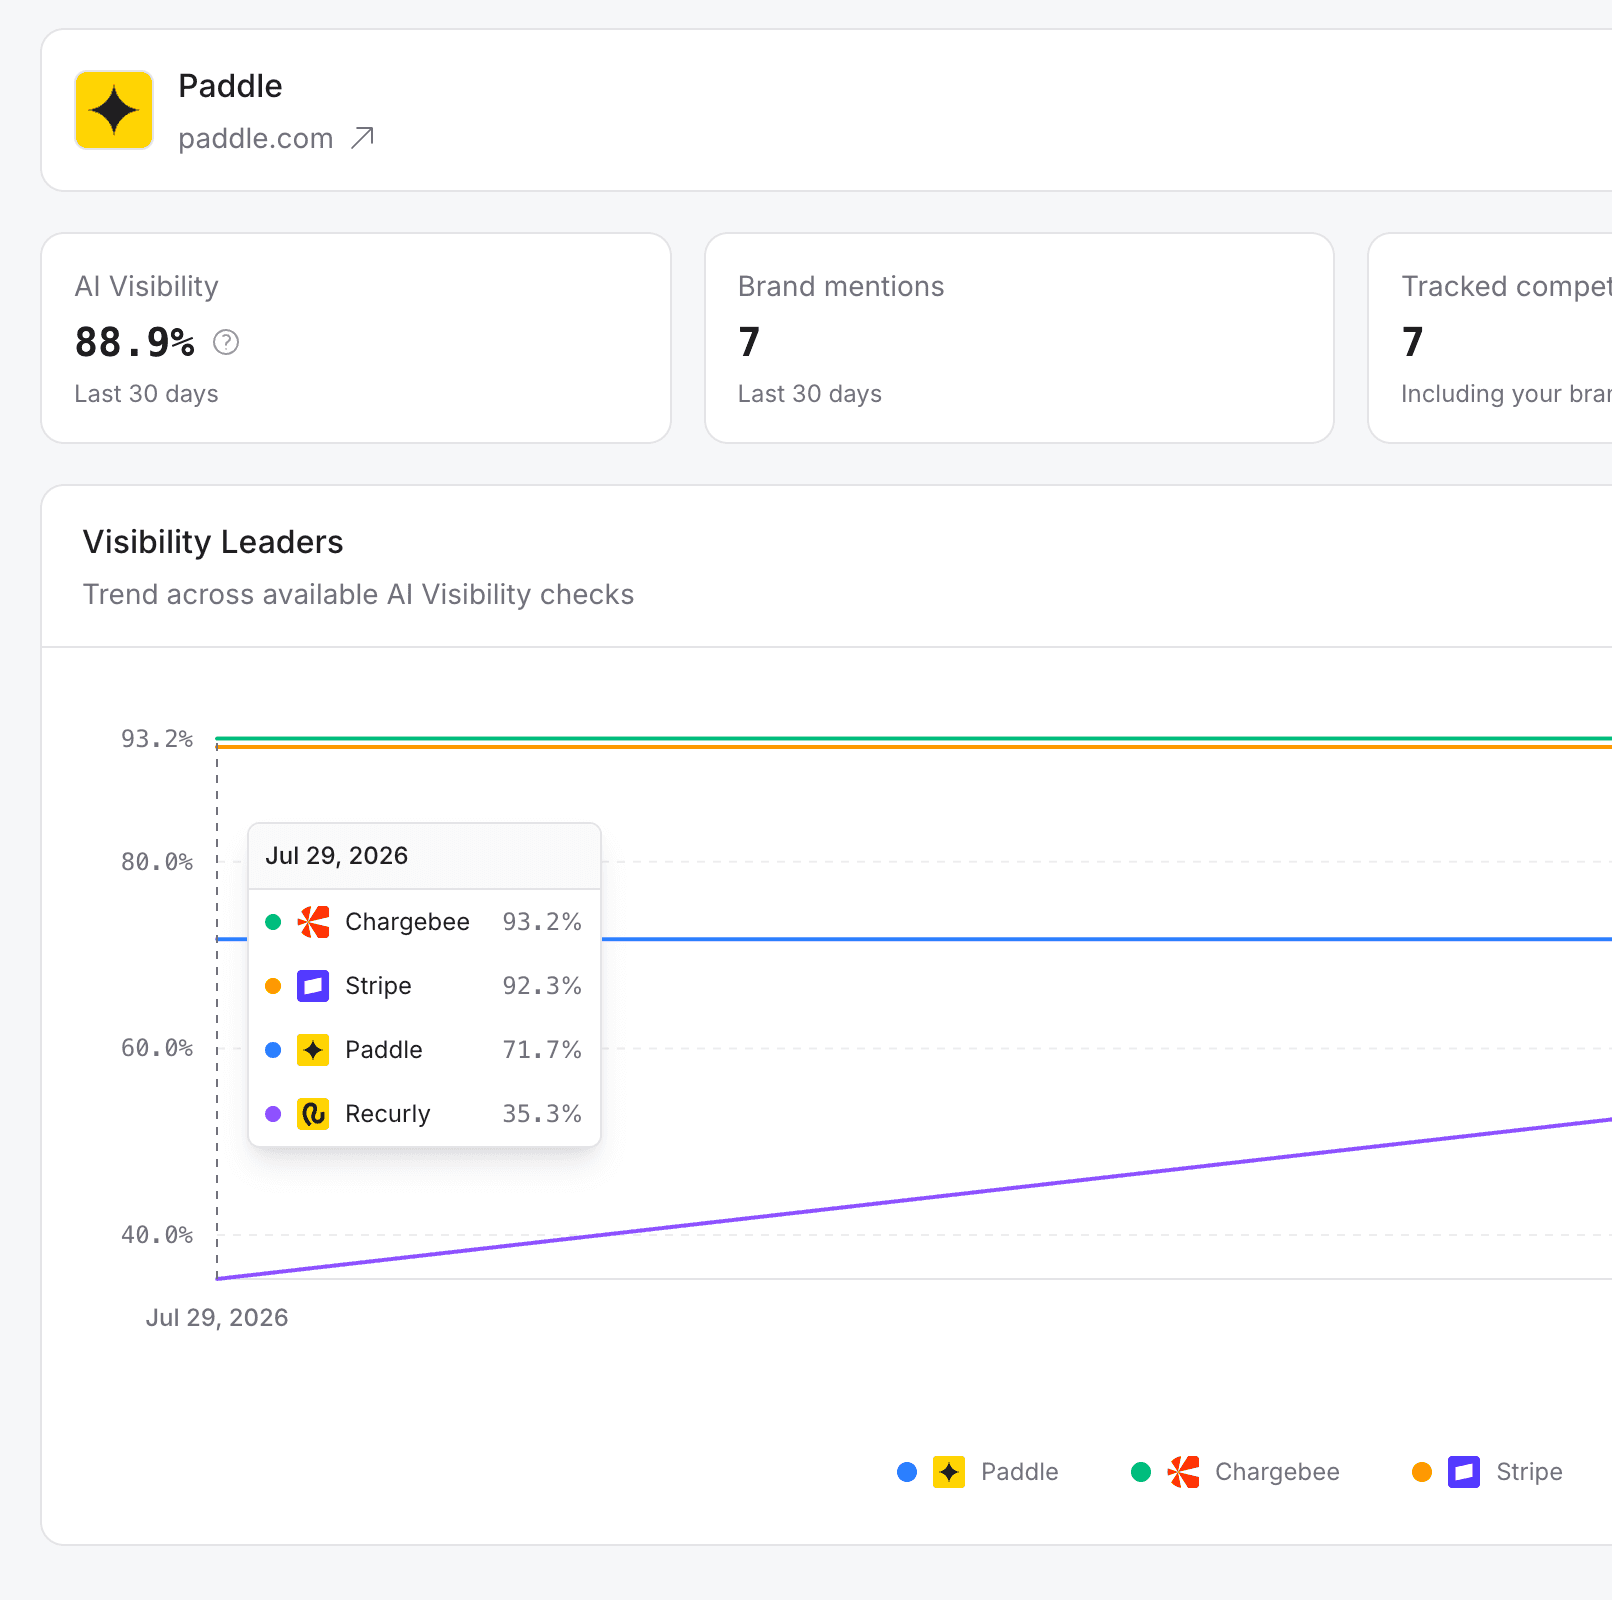This screenshot has width=1612, height=1600.
Task: Click Chargebee's 93.2% value in tooltip
Action: click(542, 922)
